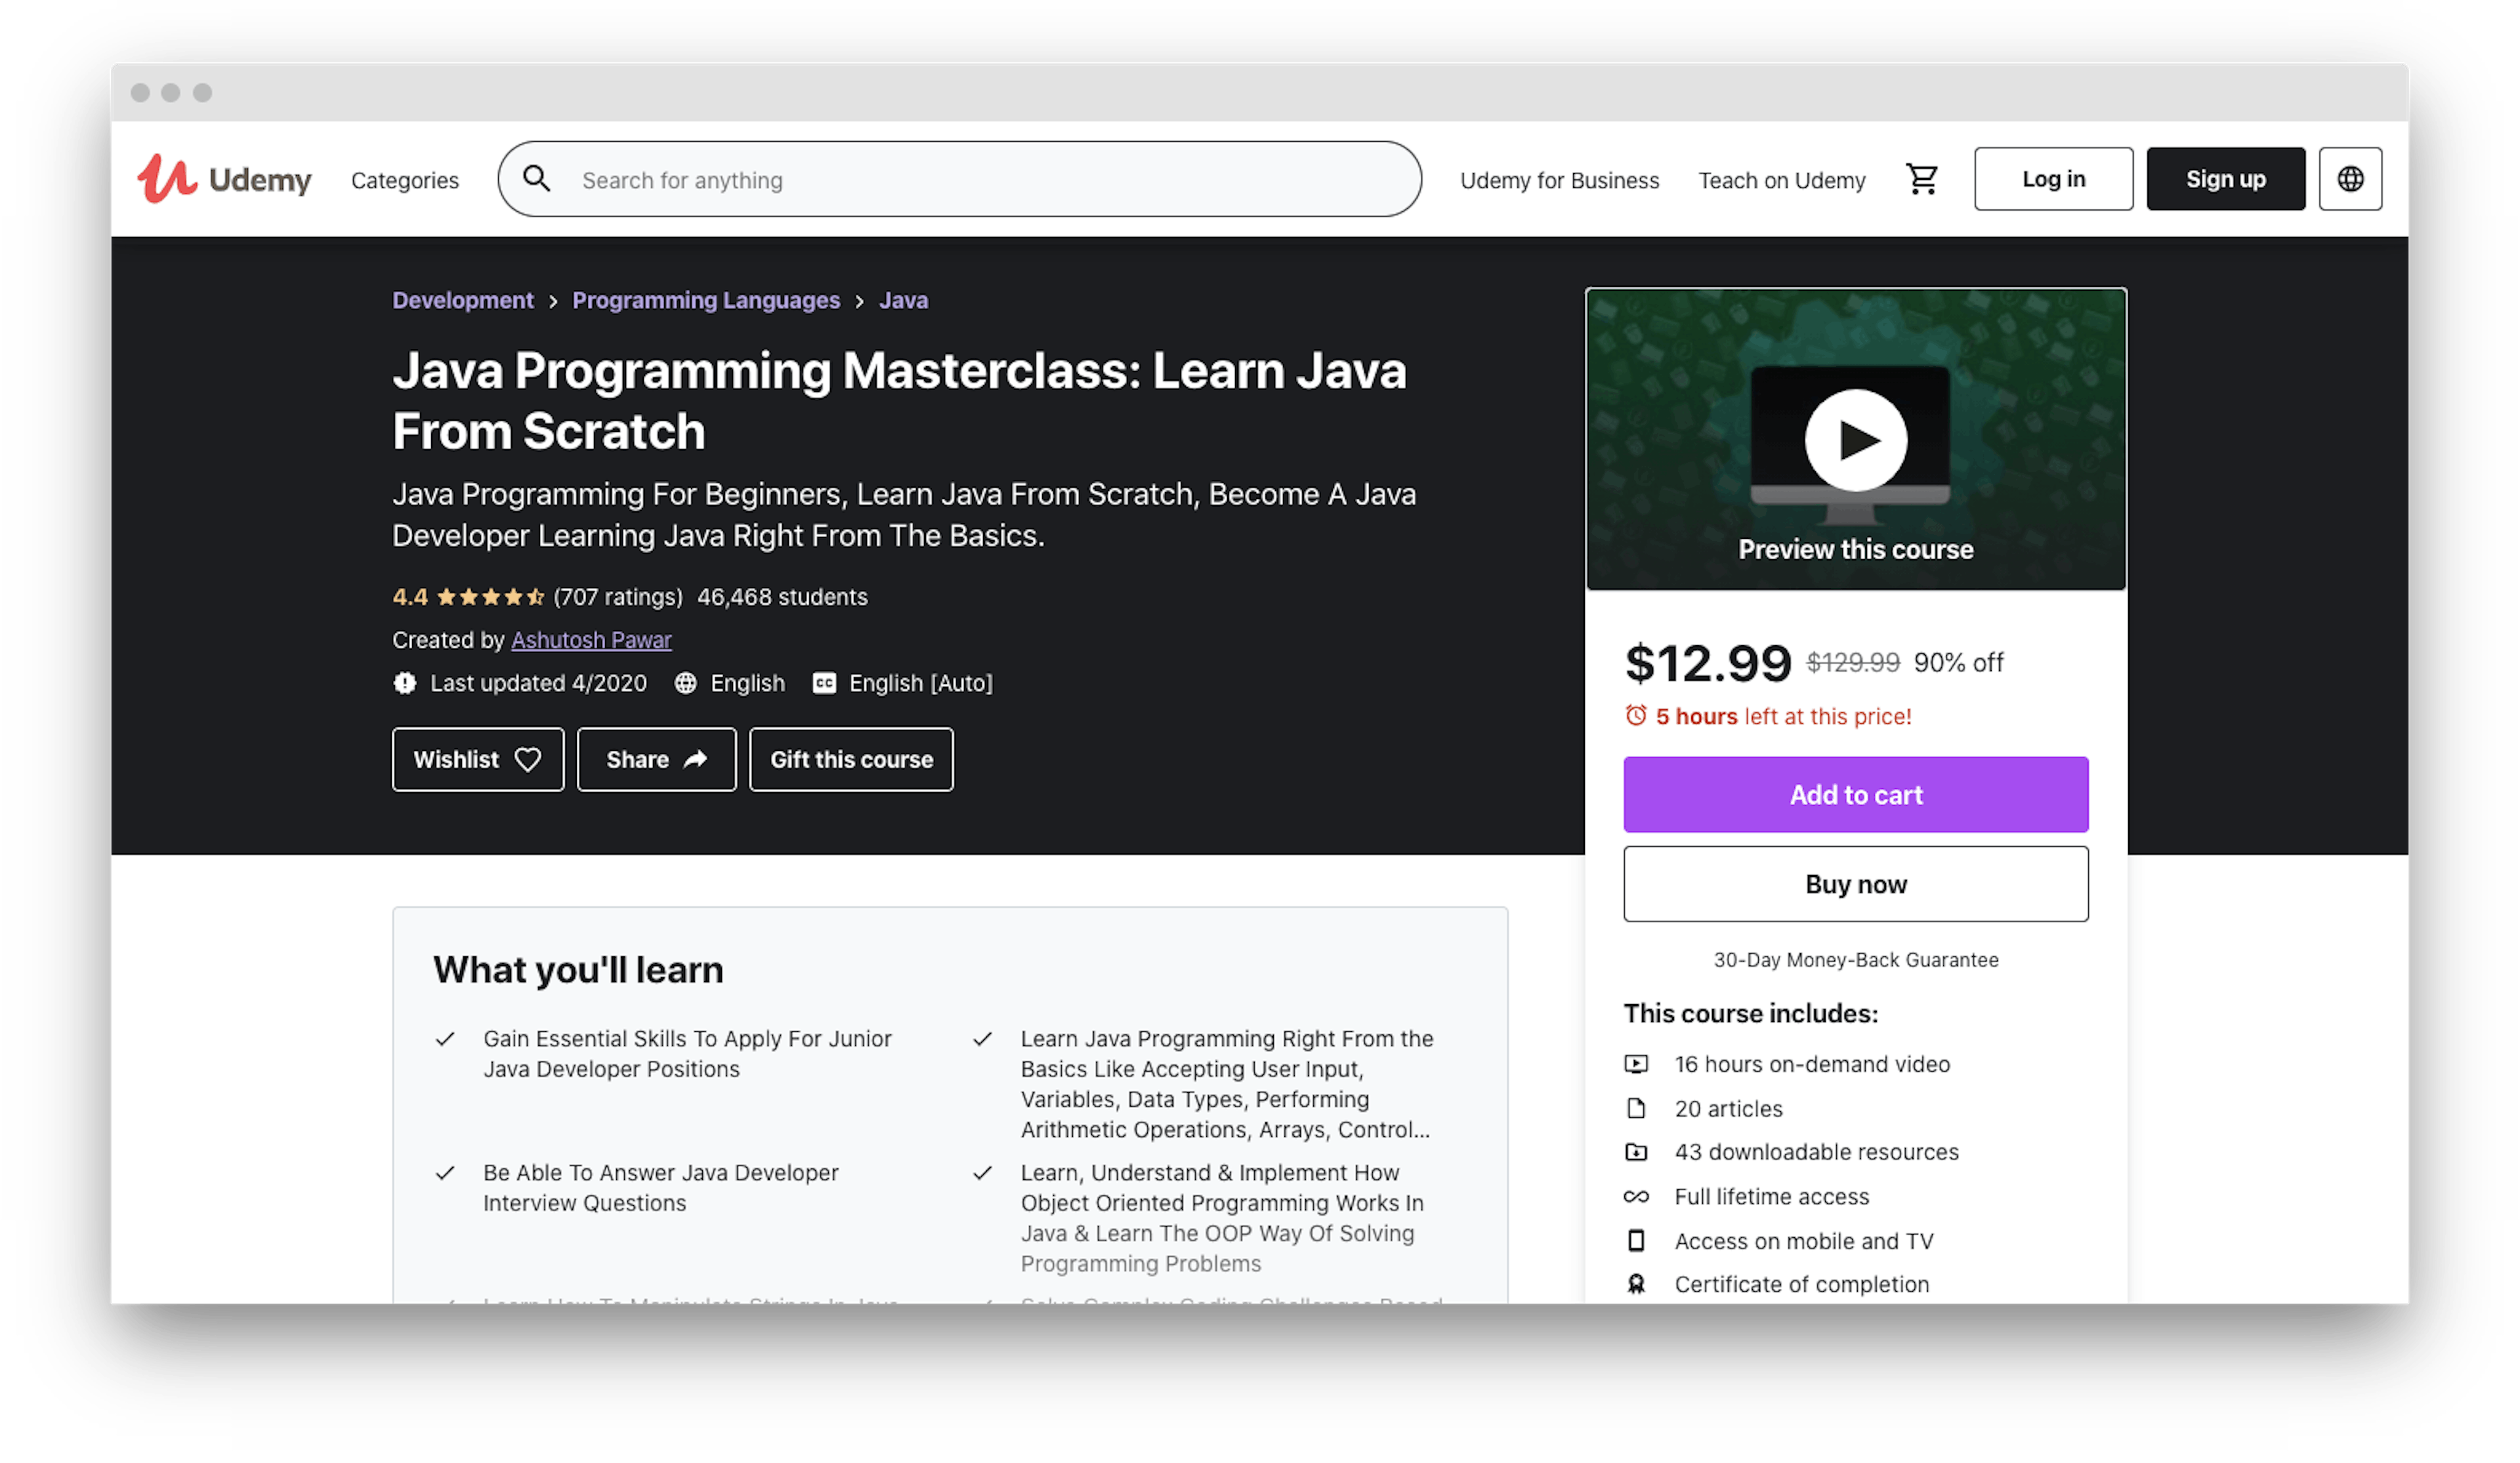Play the course preview video
This screenshot has height=1463, width=2520.
click(1855, 440)
